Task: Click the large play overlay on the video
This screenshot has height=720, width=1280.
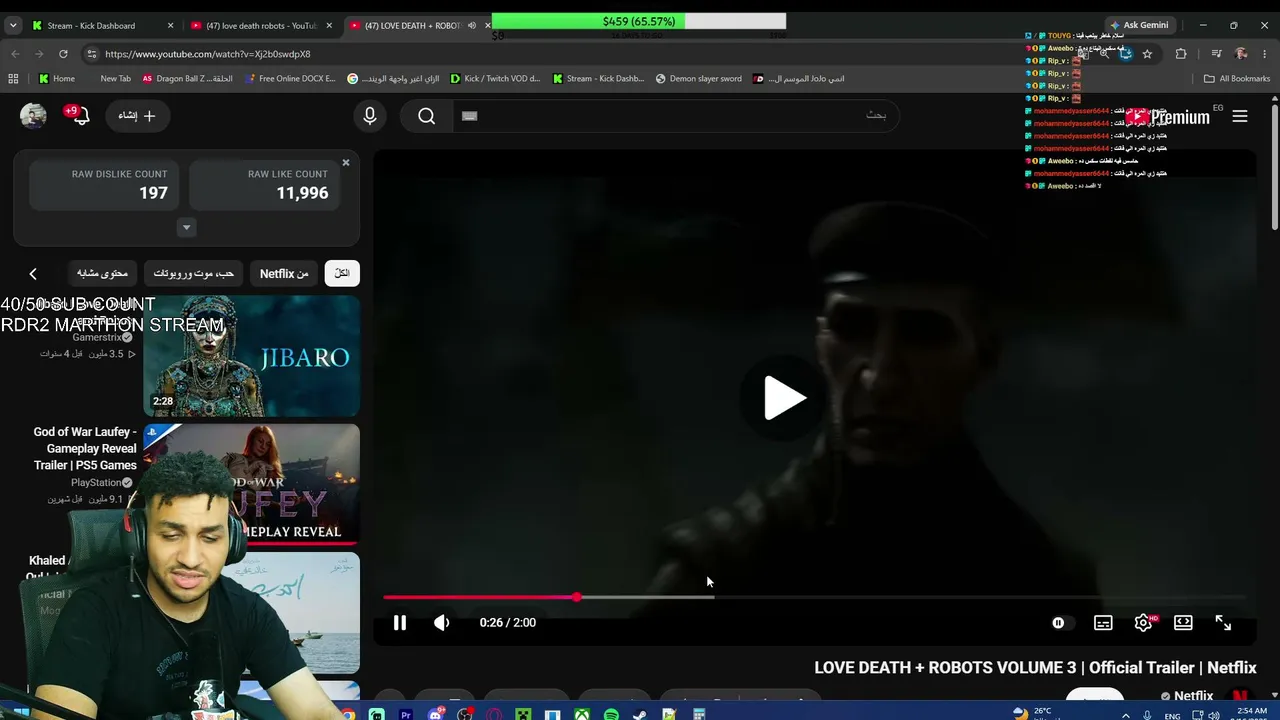Action: pos(785,398)
